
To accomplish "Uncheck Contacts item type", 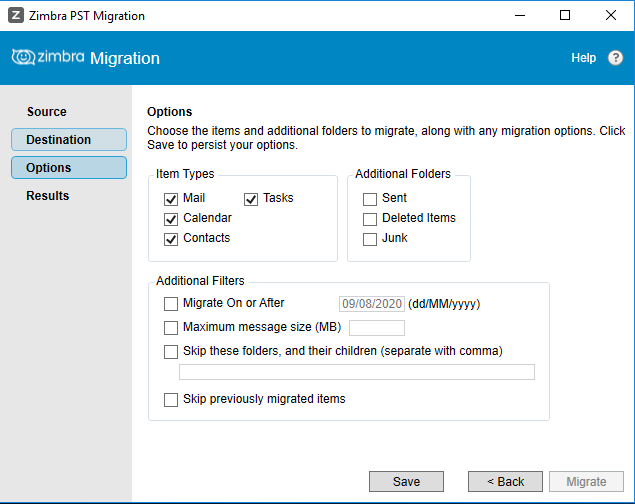I will (171, 239).
